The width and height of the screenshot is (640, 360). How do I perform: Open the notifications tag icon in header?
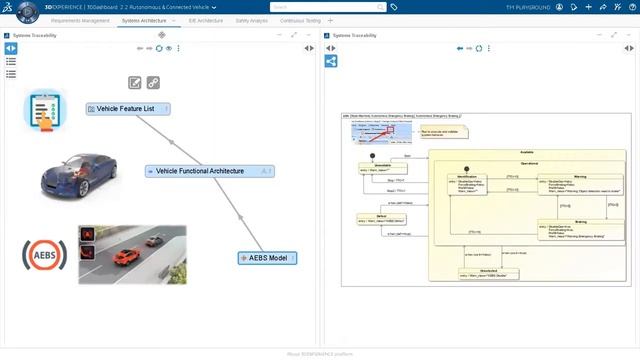[574, 7]
